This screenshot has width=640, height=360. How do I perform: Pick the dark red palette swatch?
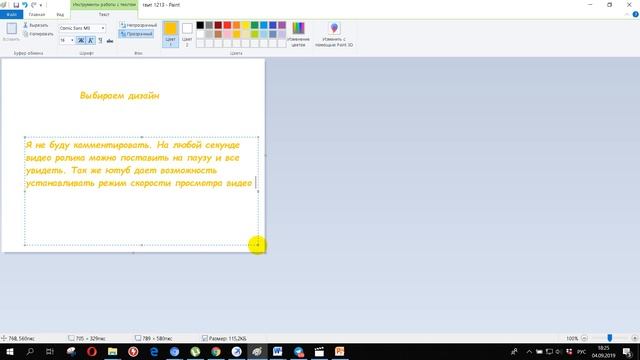pos(218,25)
